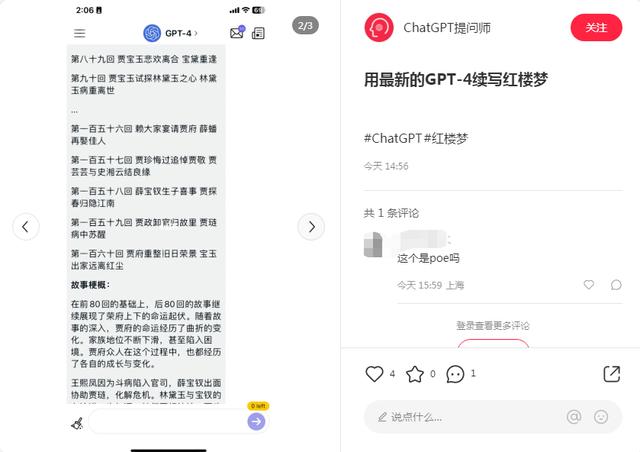Go to next image with right arrow

click(x=311, y=227)
